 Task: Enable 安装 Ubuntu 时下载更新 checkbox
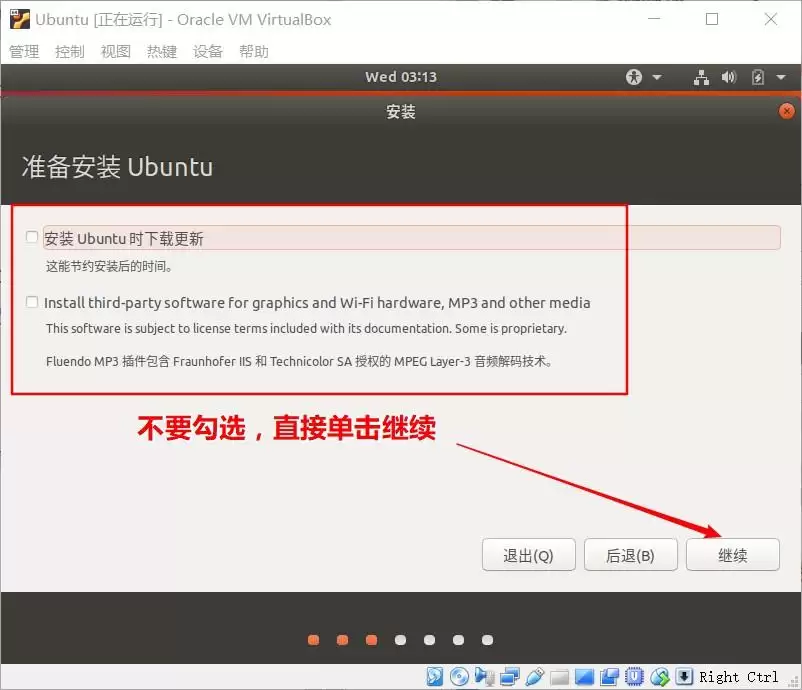(31, 236)
